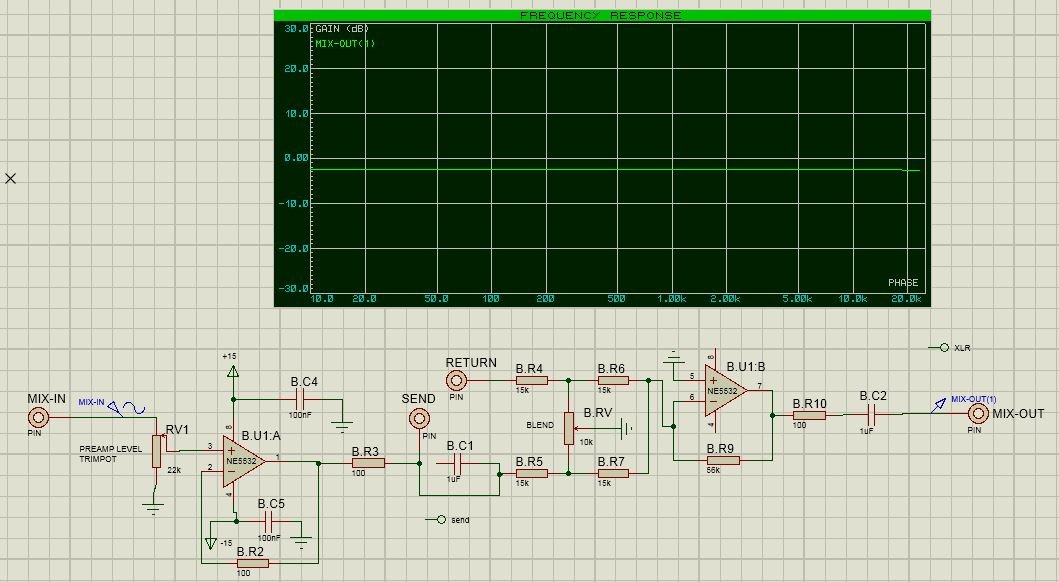Click the SEND pin terminal symbol
The width and height of the screenshot is (1059, 582).
point(419,419)
